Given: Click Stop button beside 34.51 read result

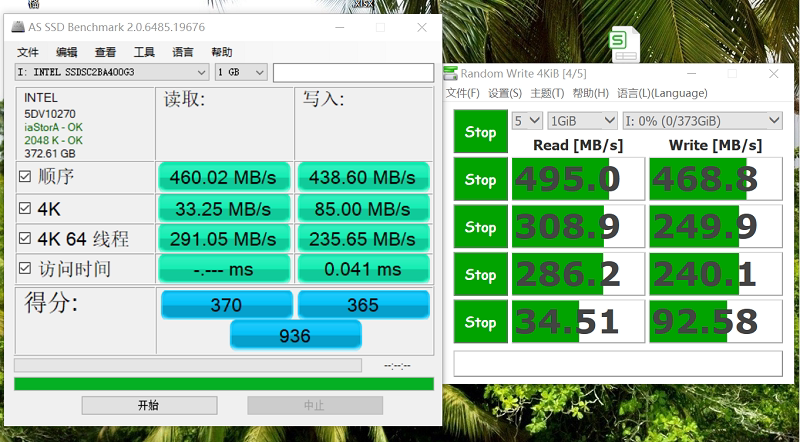Looking at the screenshot, I should [481, 322].
